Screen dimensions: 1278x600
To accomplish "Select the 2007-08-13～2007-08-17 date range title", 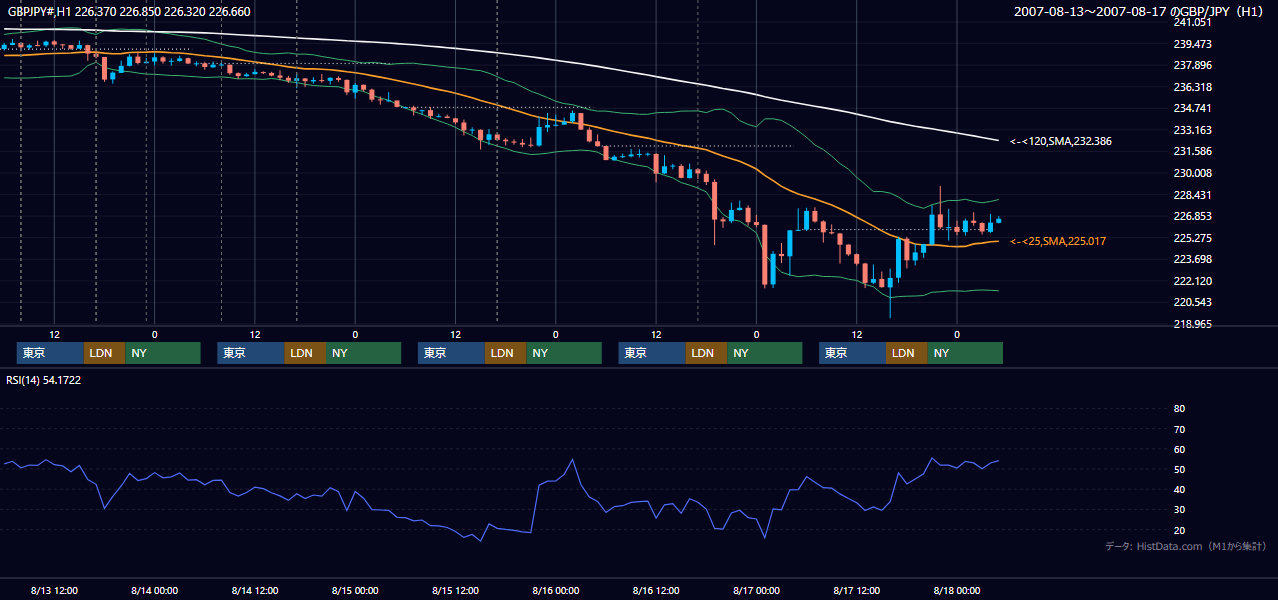I will (1140, 11).
